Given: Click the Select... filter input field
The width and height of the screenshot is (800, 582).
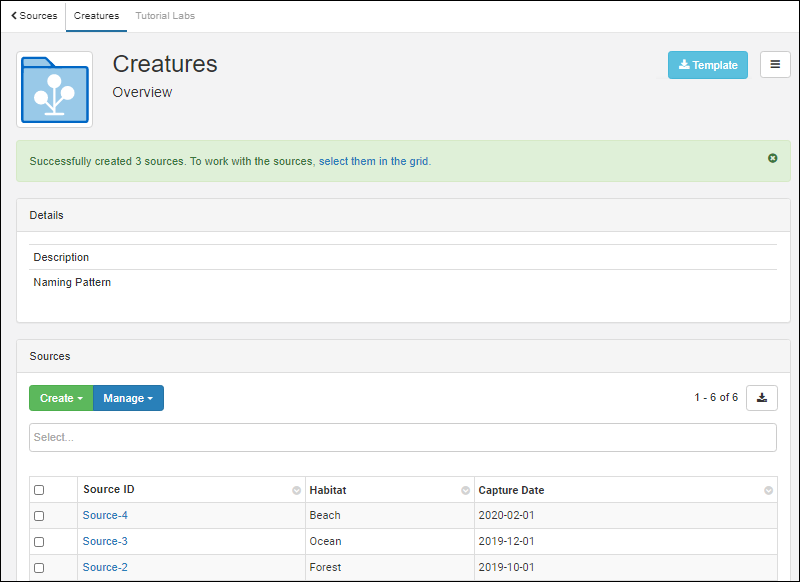Looking at the screenshot, I should 402,438.
